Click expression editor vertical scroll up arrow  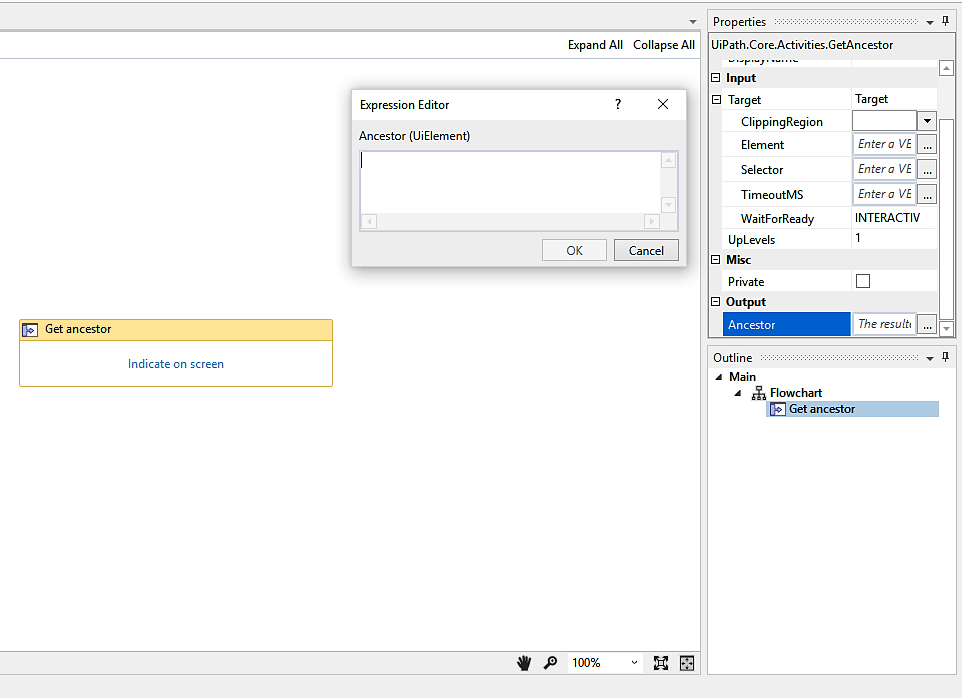668,161
